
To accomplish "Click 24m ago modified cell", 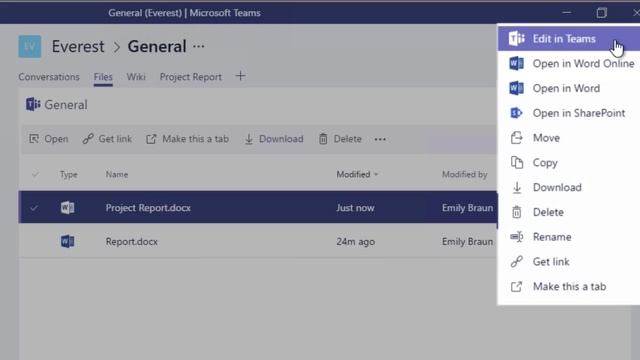I will click(356, 242).
